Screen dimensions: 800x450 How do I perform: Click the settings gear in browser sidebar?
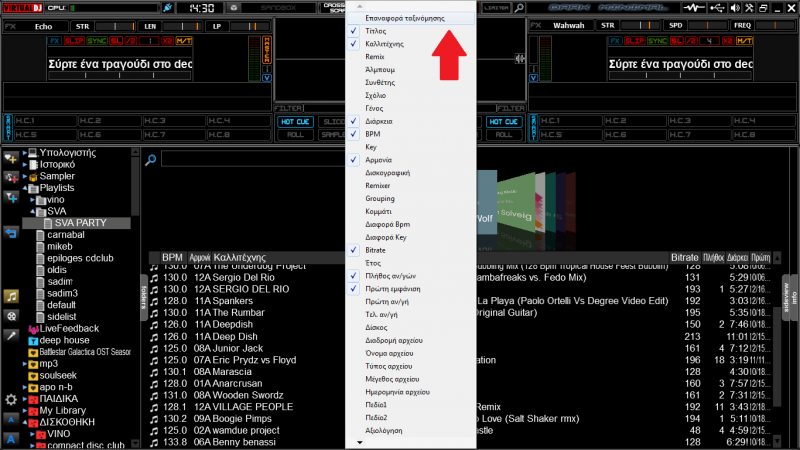11,399
